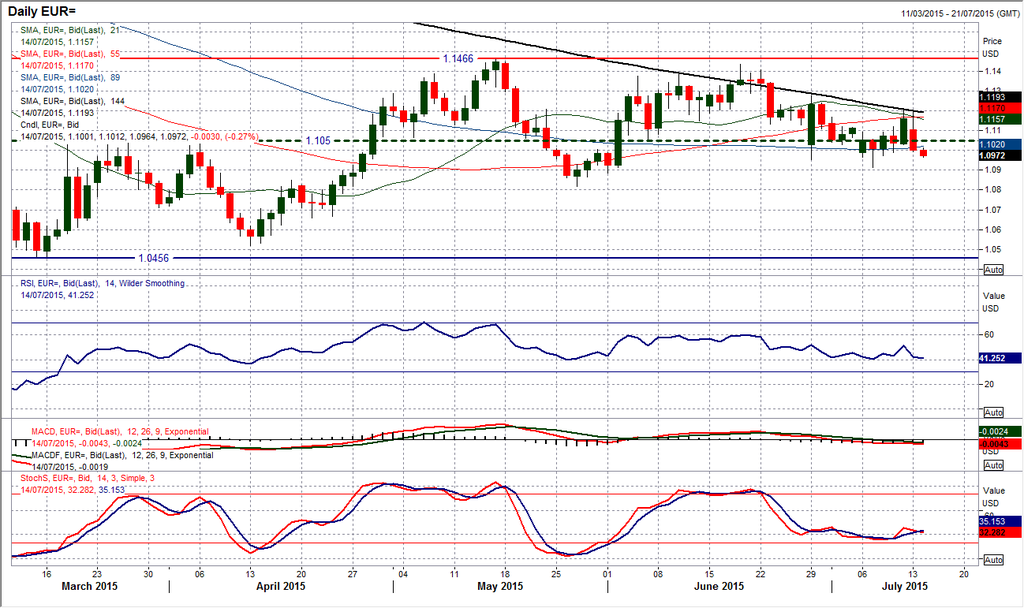Click the 20 level tick on RSI axis

coord(989,385)
